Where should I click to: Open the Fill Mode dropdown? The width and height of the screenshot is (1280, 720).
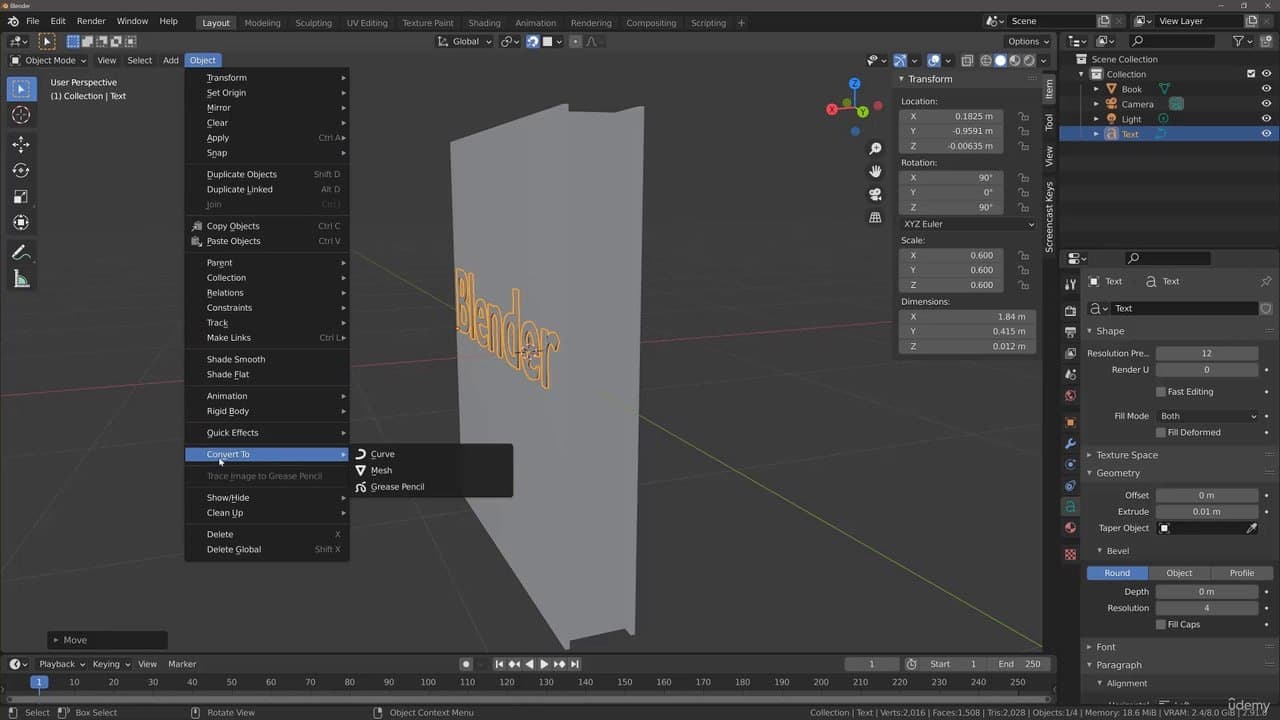[x=1208, y=416]
